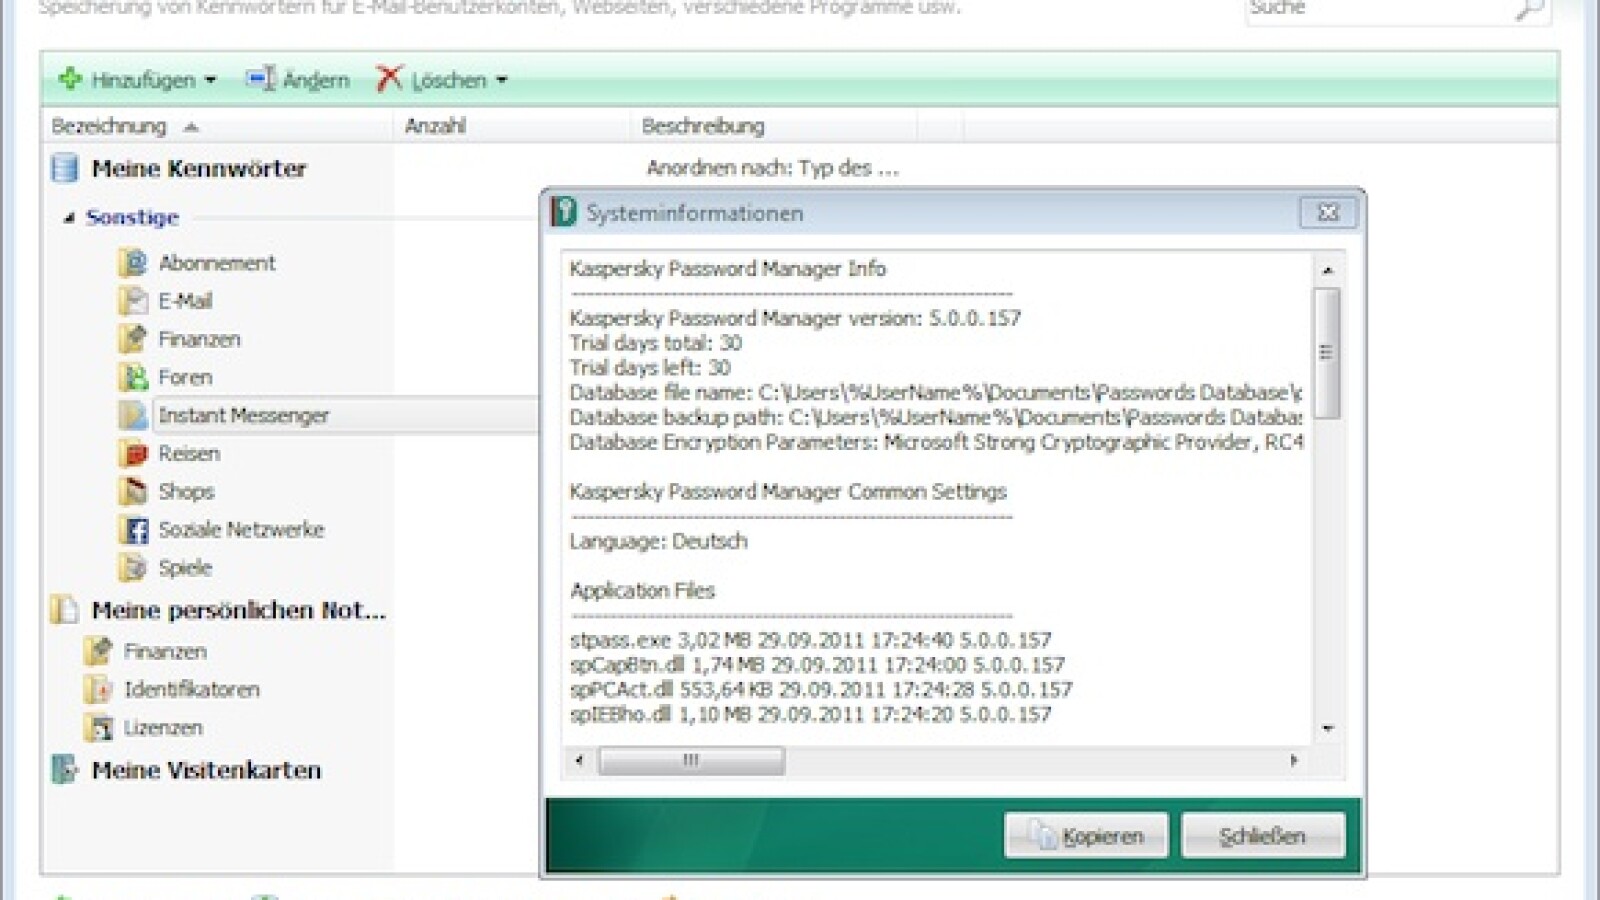Click the Instant Messenger icon
Viewport: 1600px width, 900px height.
click(x=132, y=415)
